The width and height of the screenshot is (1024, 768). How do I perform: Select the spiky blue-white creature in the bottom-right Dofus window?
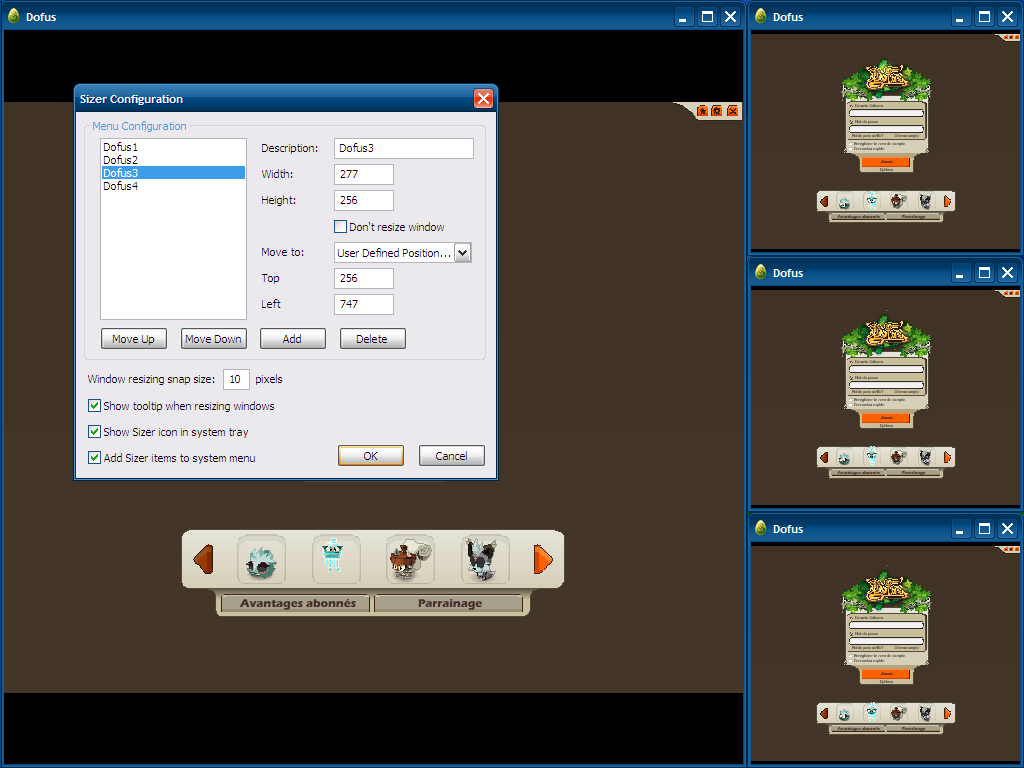(844, 713)
